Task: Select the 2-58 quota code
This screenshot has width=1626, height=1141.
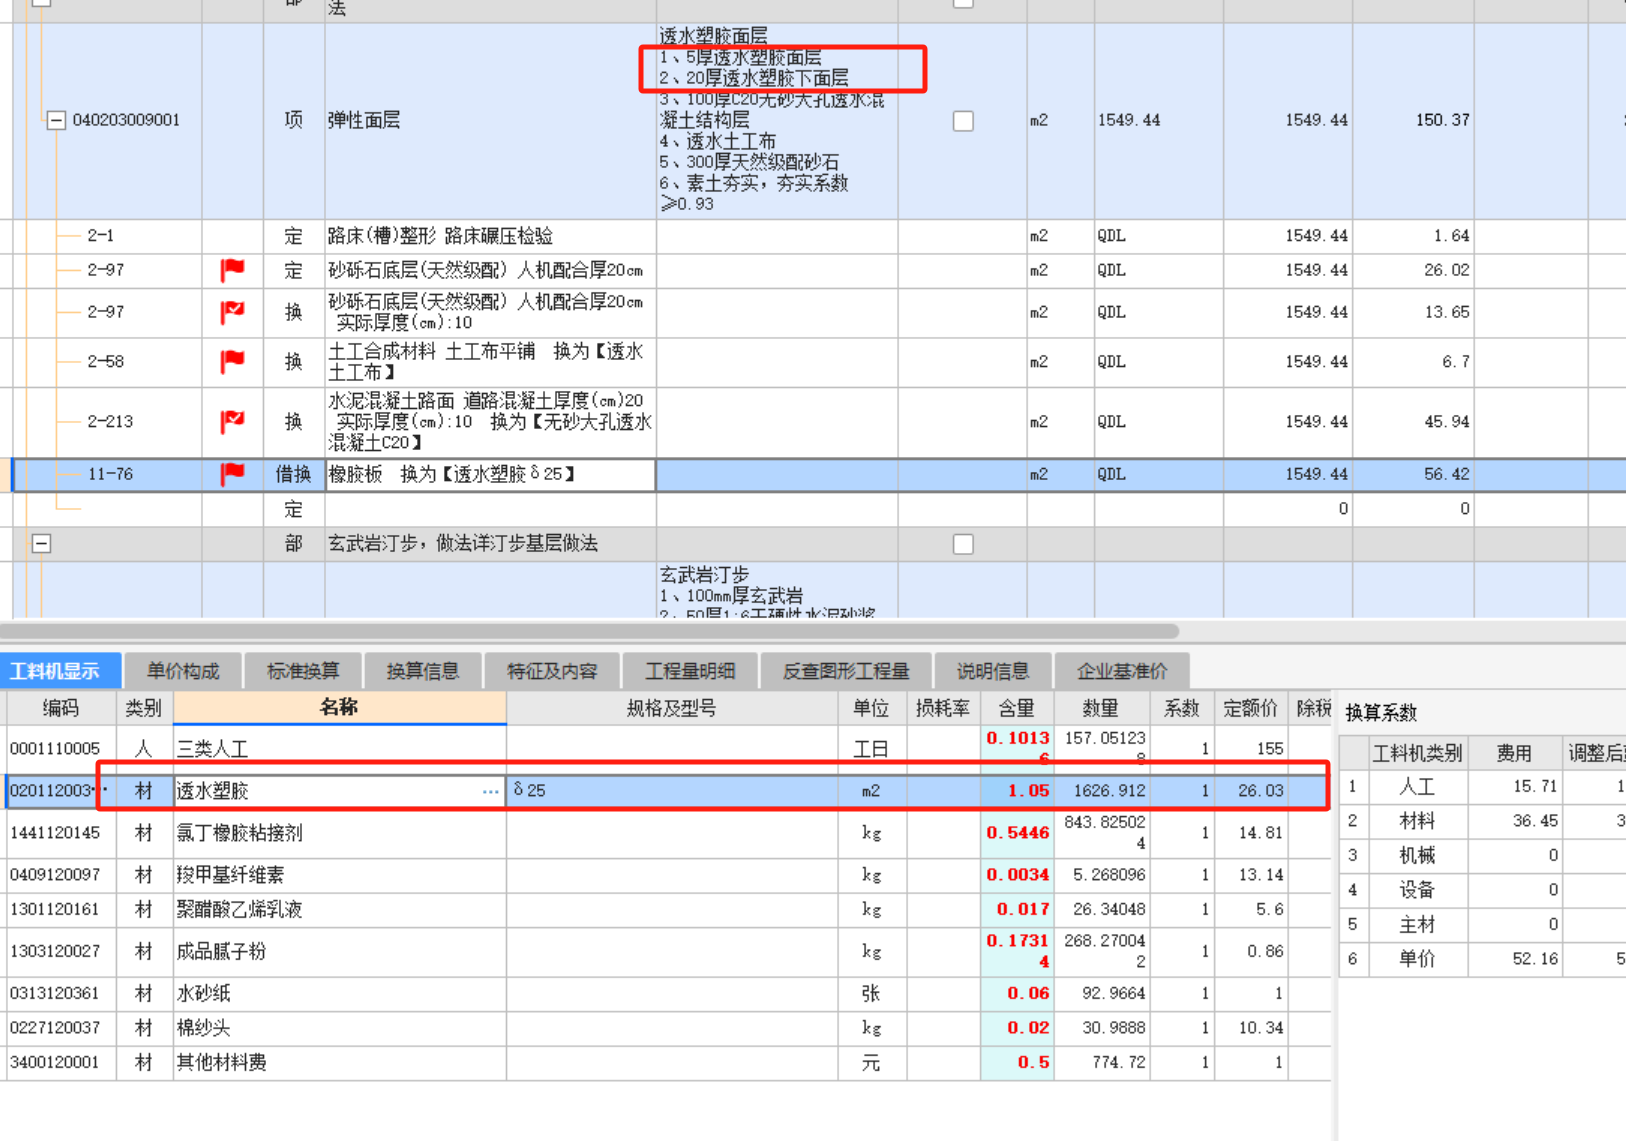Action: click(105, 361)
